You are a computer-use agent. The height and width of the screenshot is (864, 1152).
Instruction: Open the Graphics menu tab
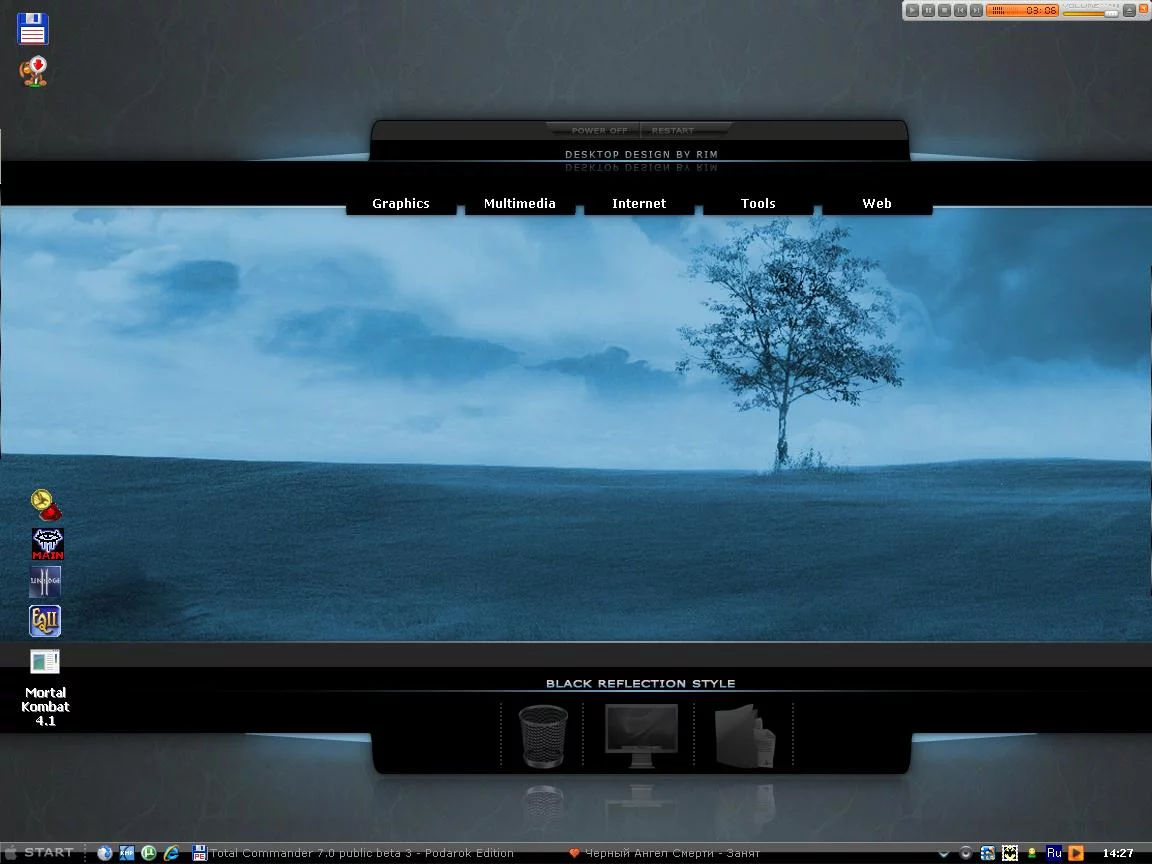400,203
